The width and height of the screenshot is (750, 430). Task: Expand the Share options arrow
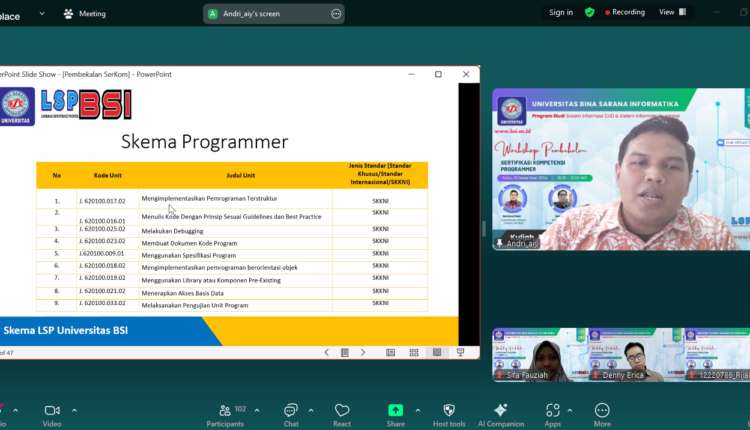(x=418, y=410)
